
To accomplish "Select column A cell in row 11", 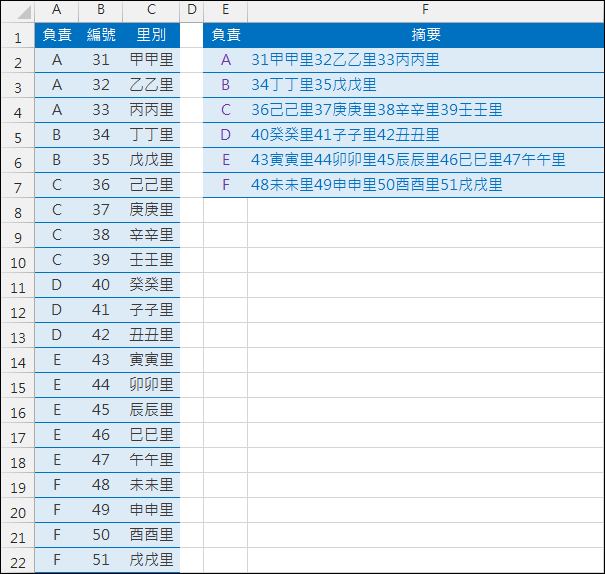I will coord(57,285).
